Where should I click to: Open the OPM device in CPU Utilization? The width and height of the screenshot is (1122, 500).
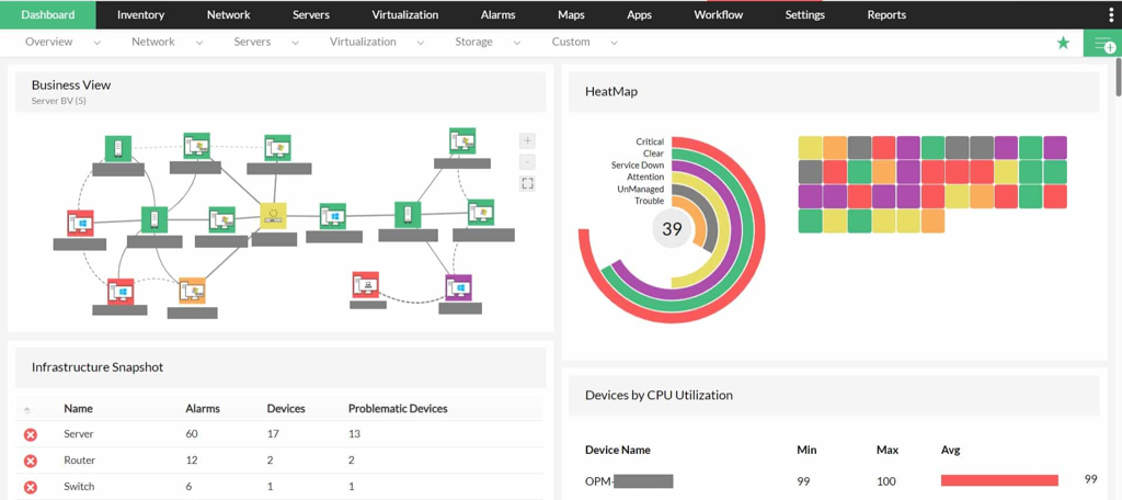[628, 481]
